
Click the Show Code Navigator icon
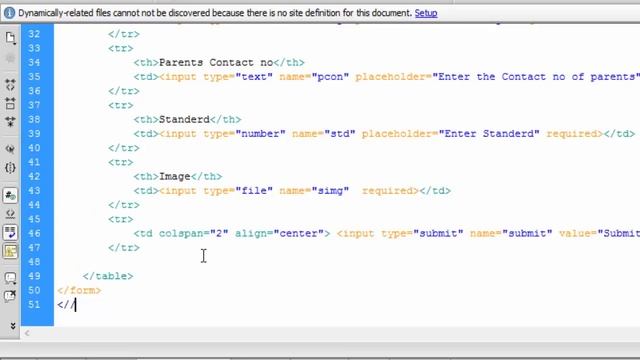point(10,59)
